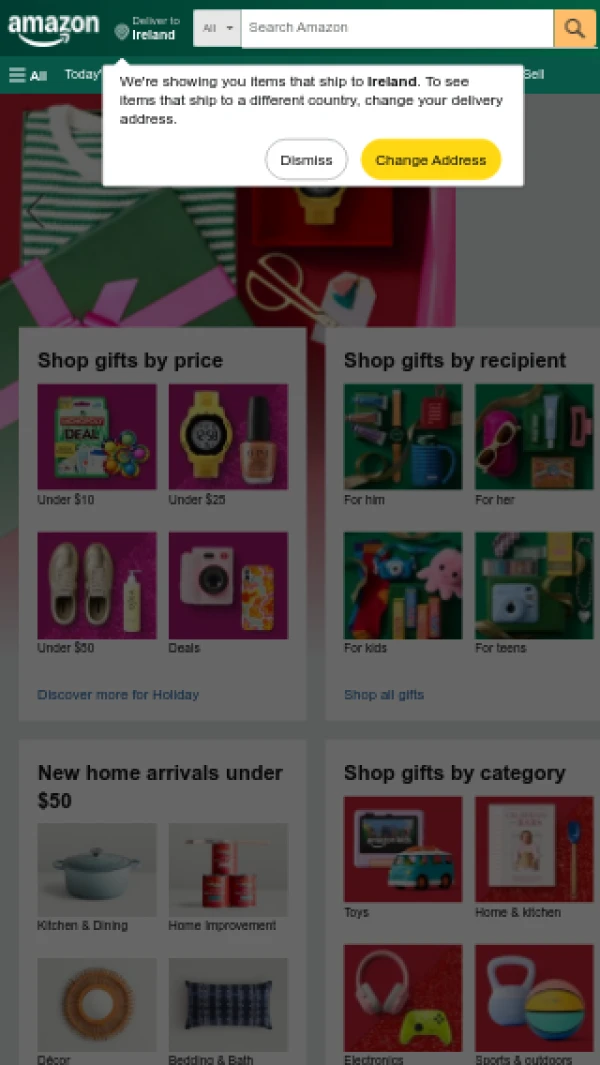
Task: Click Discover more for Holiday link
Action: pos(118,695)
